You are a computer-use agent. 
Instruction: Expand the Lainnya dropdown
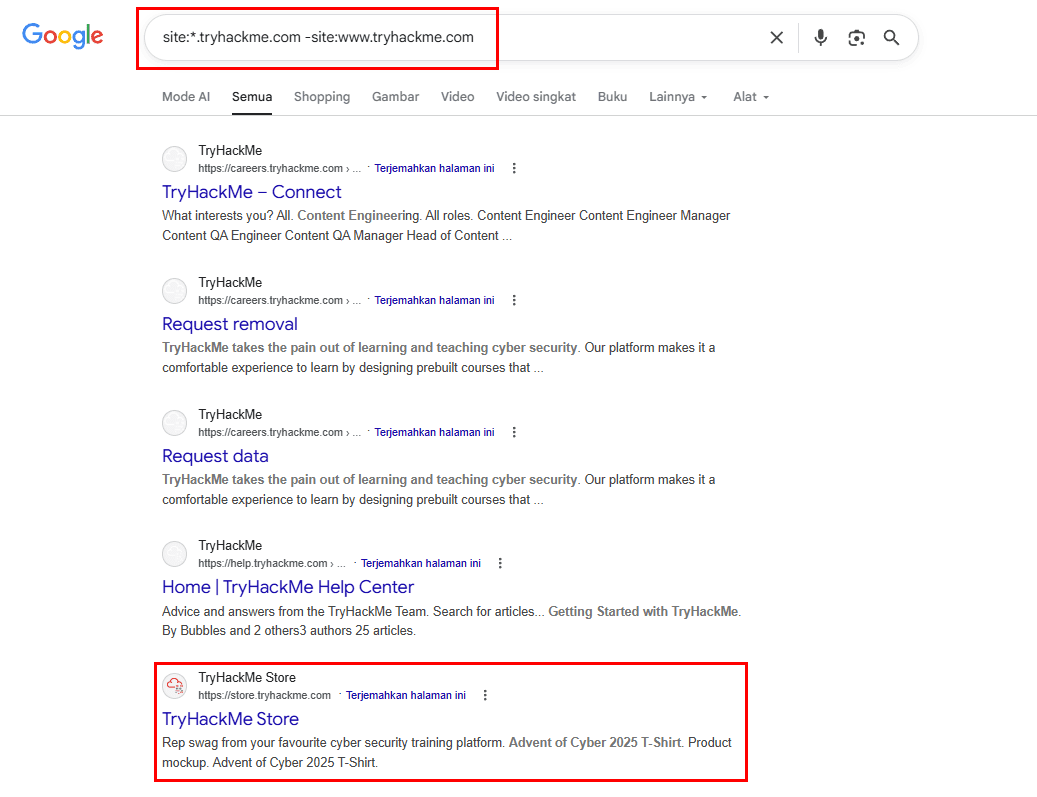tap(678, 97)
